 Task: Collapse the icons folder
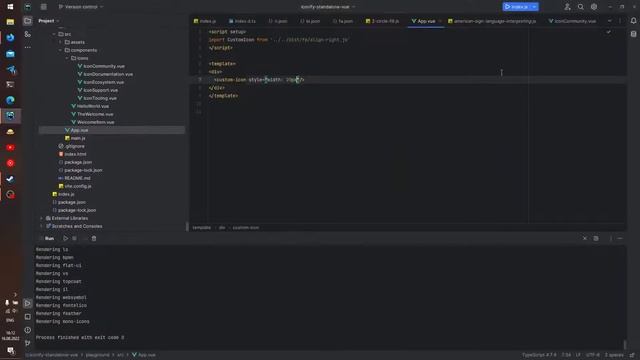pos(67,58)
